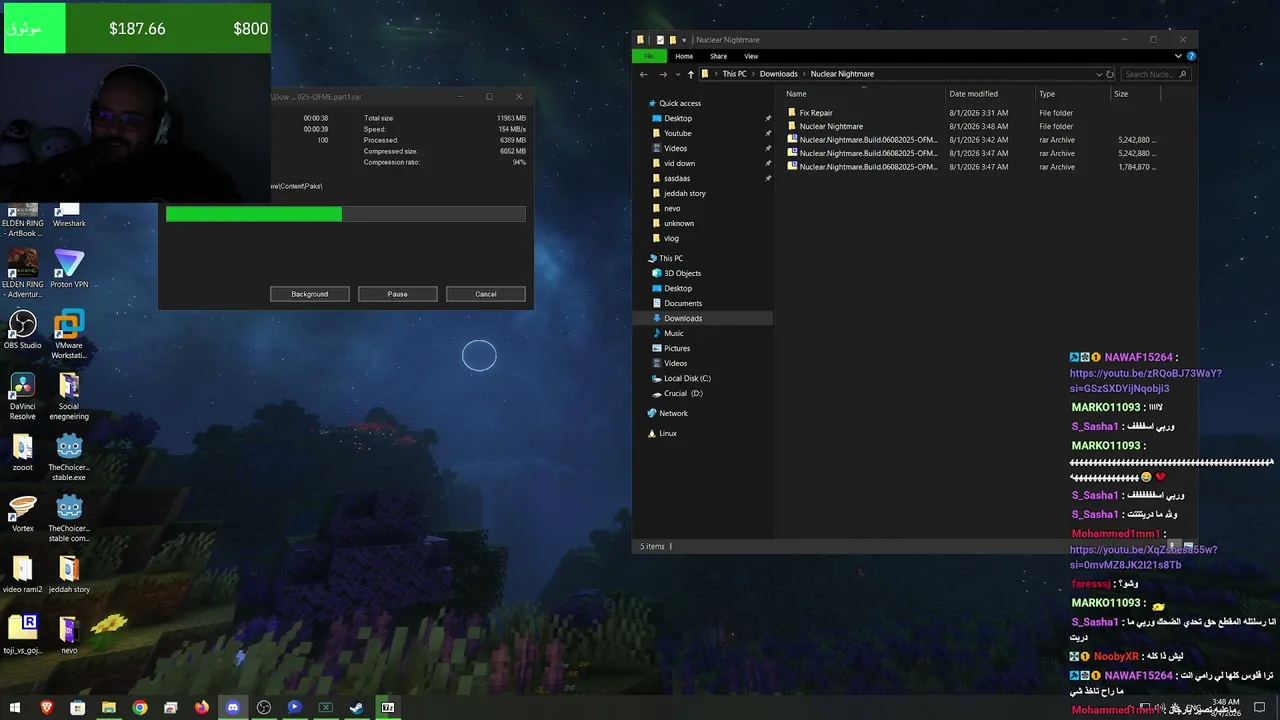Image resolution: width=1280 pixels, height=720 pixels.
Task: Switch to OBS Studio in the taskbar
Action: pos(264,707)
